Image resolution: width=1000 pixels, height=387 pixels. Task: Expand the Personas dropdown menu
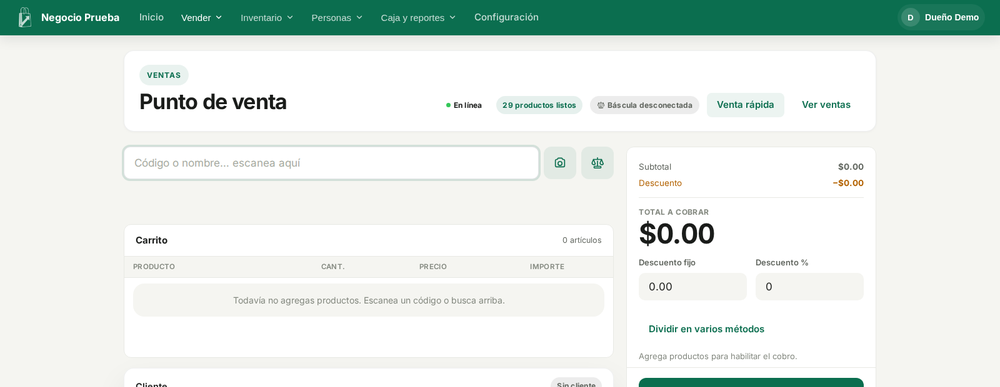[x=337, y=17]
